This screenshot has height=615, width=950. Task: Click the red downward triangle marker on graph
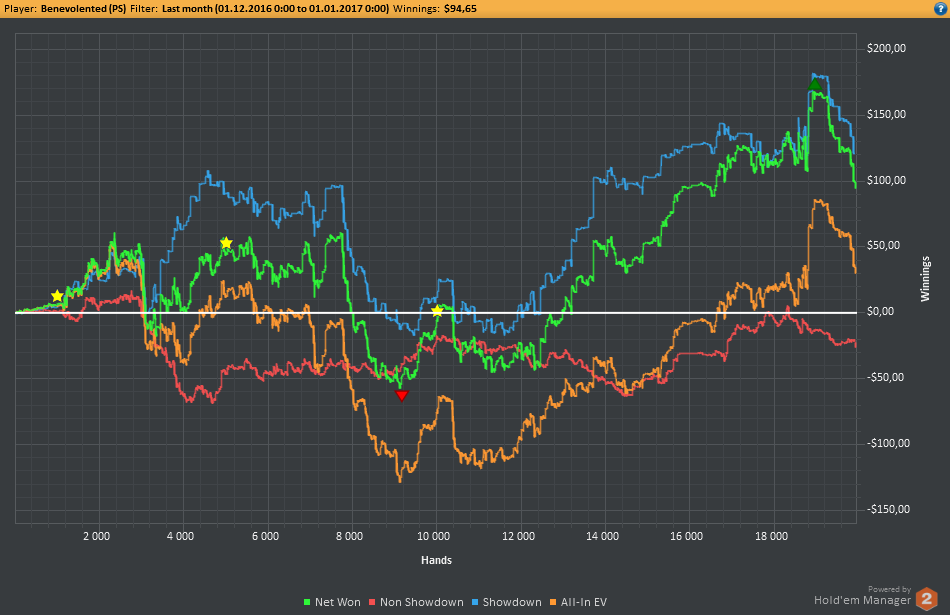click(402, 396)
